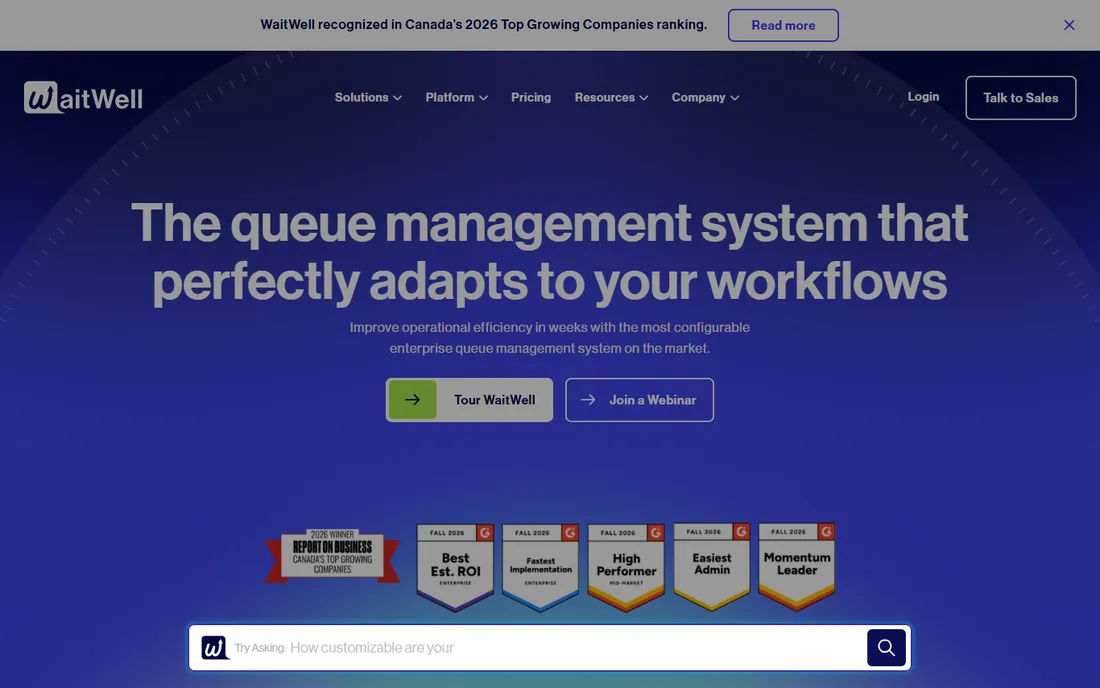The width and height of the screenshot is (1100, 688).
Task: Click the High Performer badge
Action: 626,567
